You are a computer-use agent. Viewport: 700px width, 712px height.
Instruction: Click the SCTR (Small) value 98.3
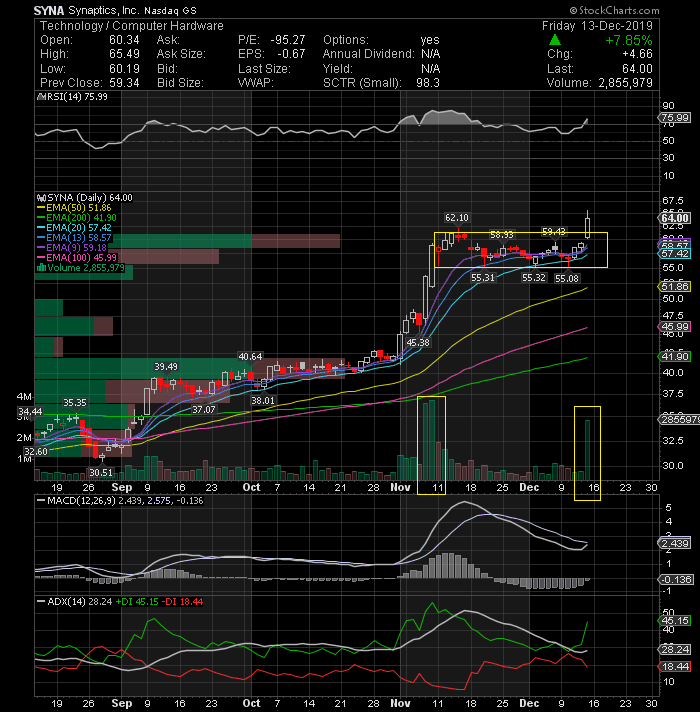pyautogui.click(x=428, y=83)
